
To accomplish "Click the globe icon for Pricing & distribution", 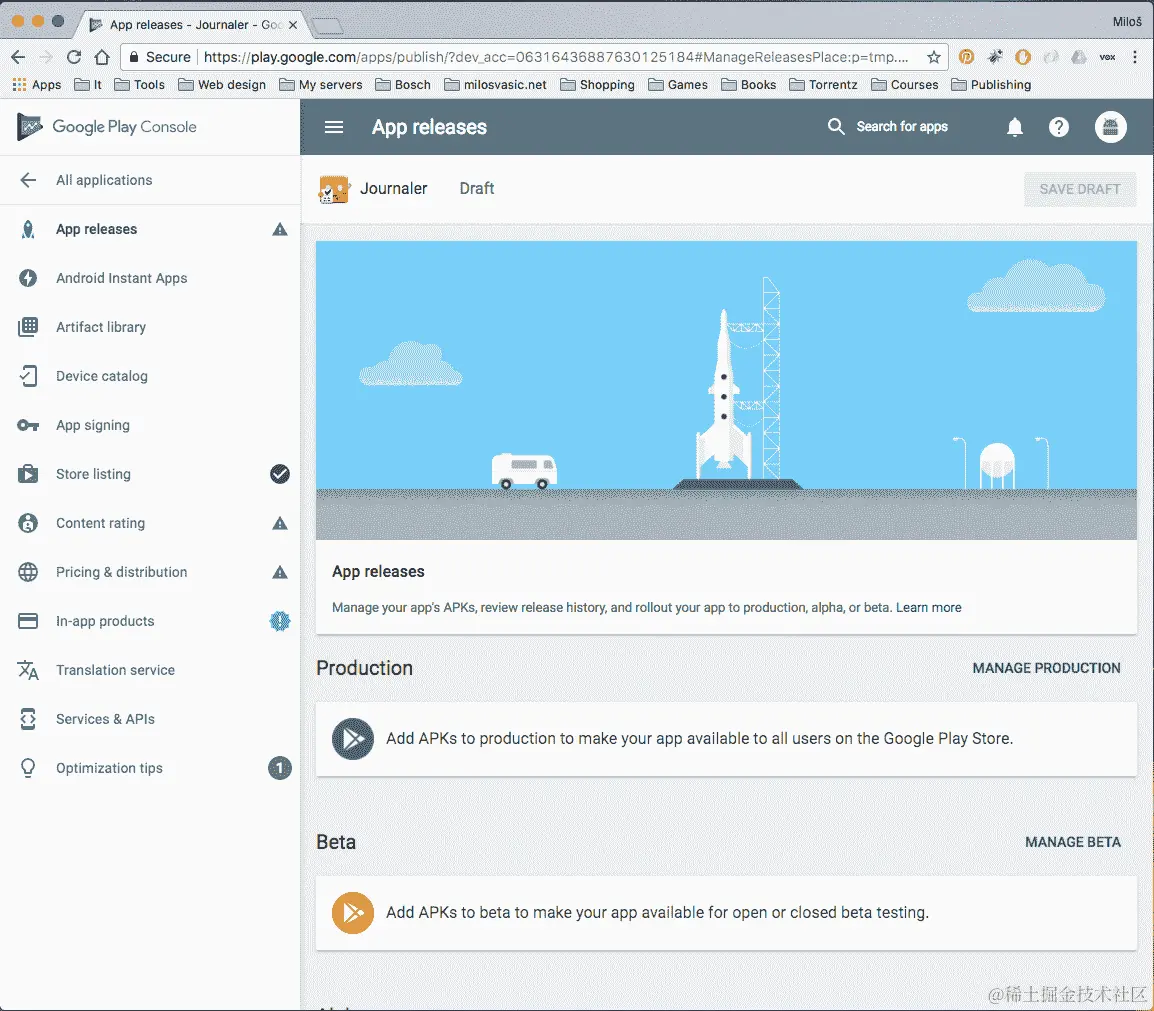I will click(x=28, y=572).
